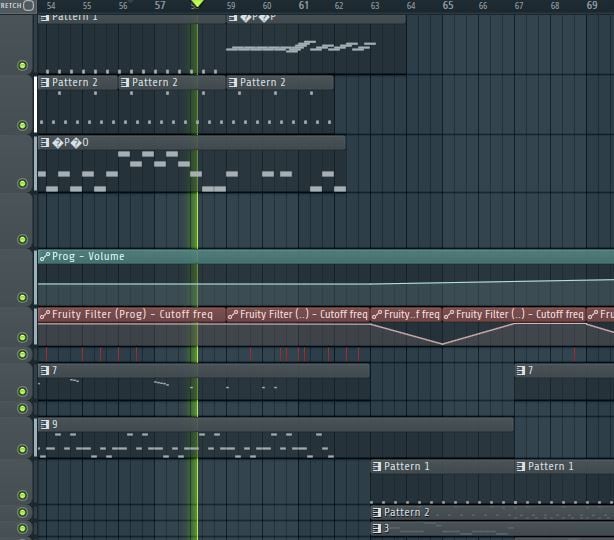Jump to bar 65 in the timeline ruler
Viewport: 614px width, 540px height.
click(x=448, y=5)
